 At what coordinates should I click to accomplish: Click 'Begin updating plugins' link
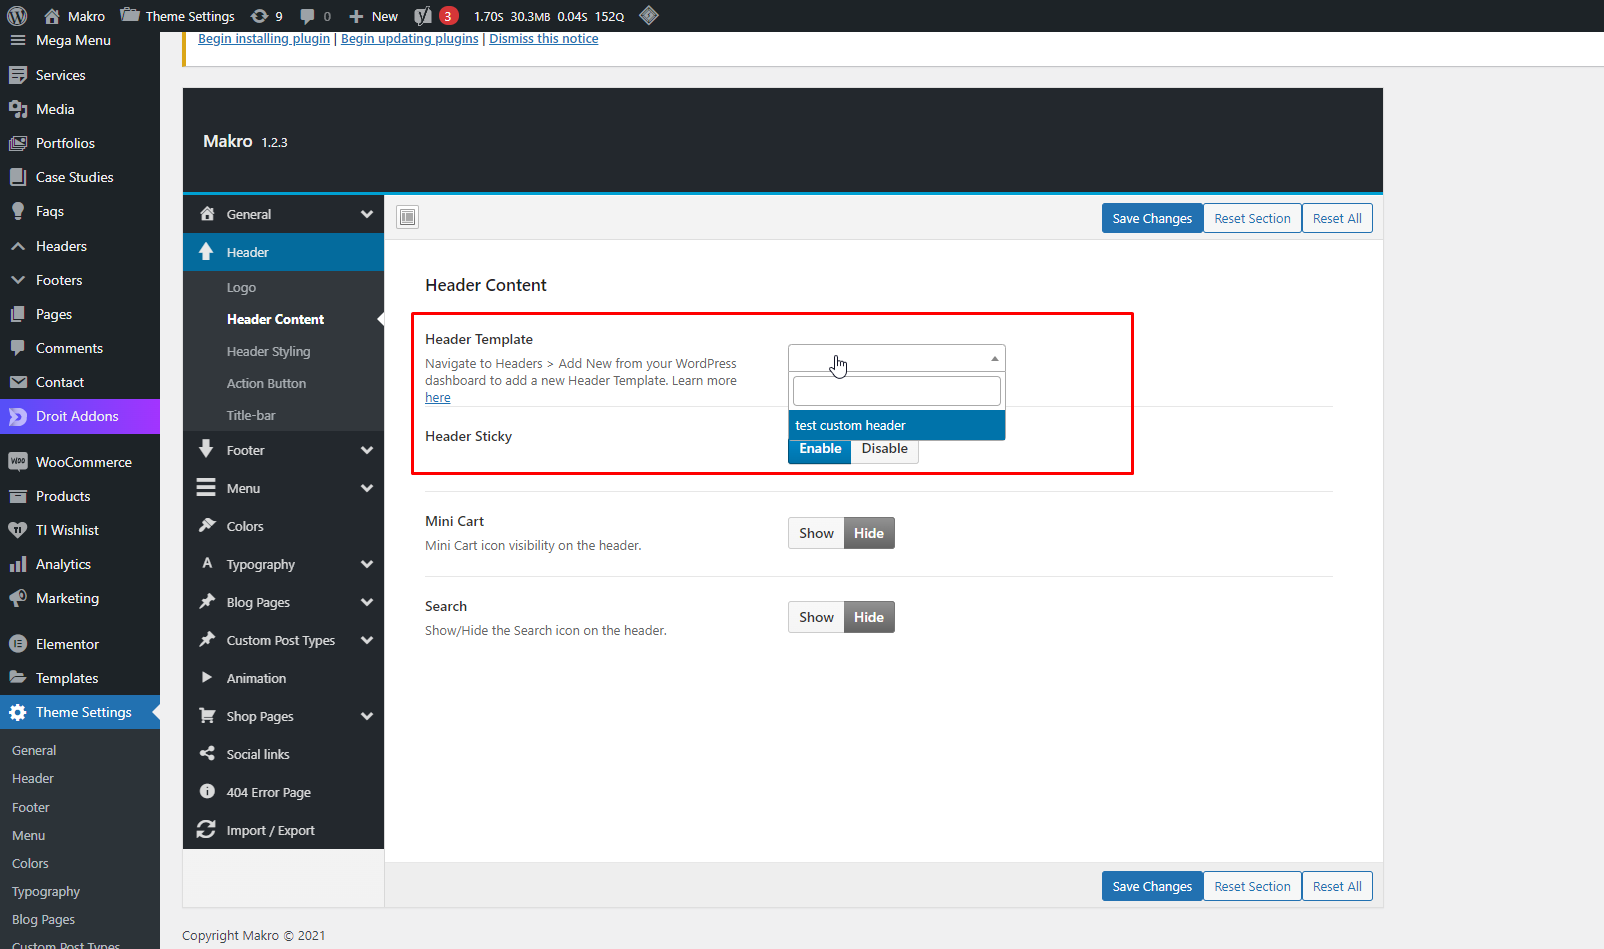[410, 39]
